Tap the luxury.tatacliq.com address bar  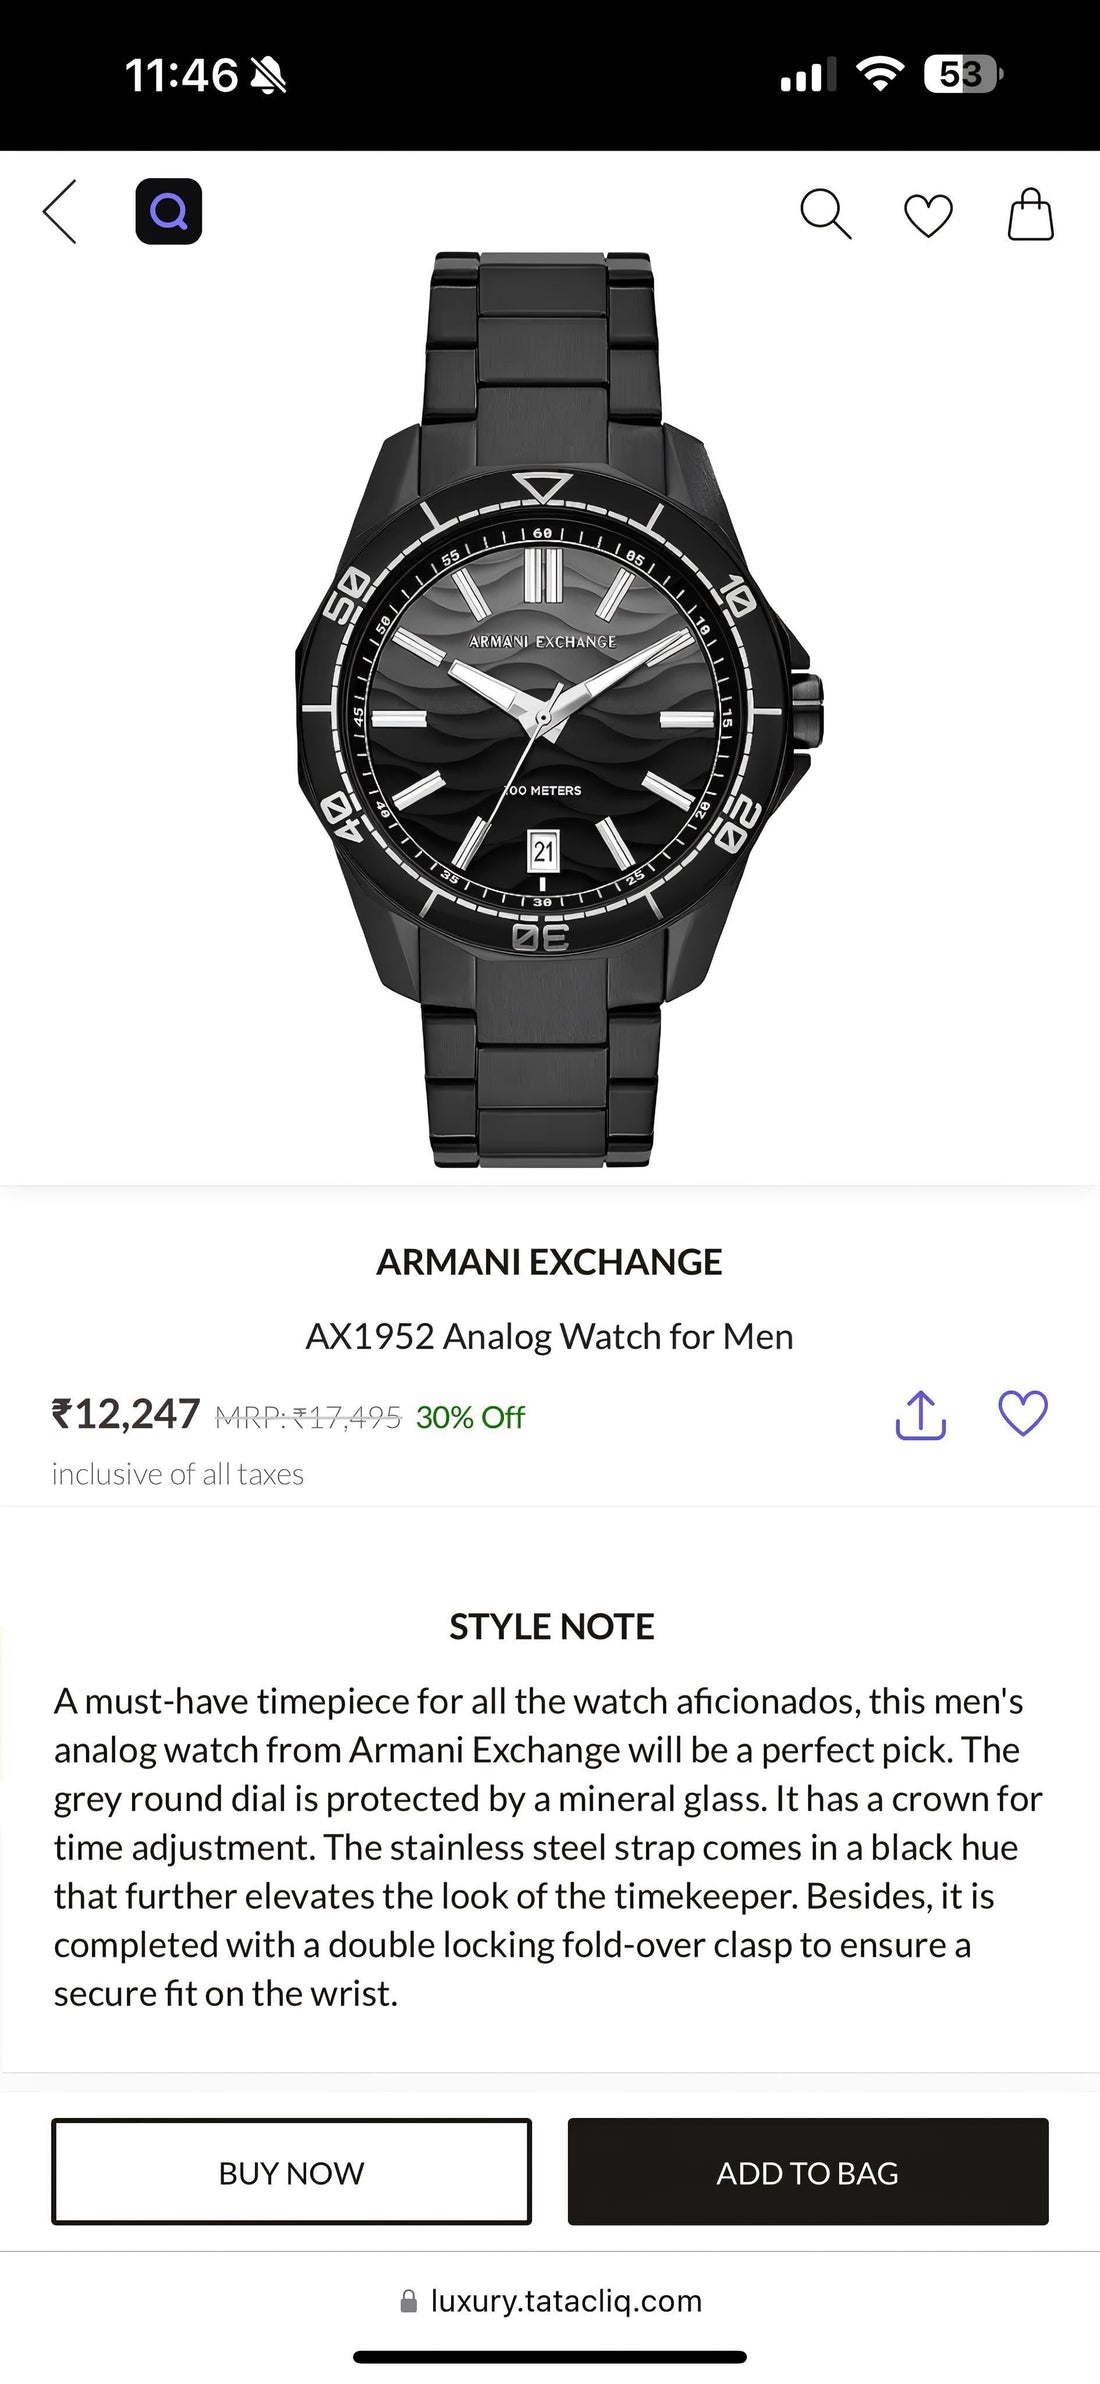(x=566, y=2301)
